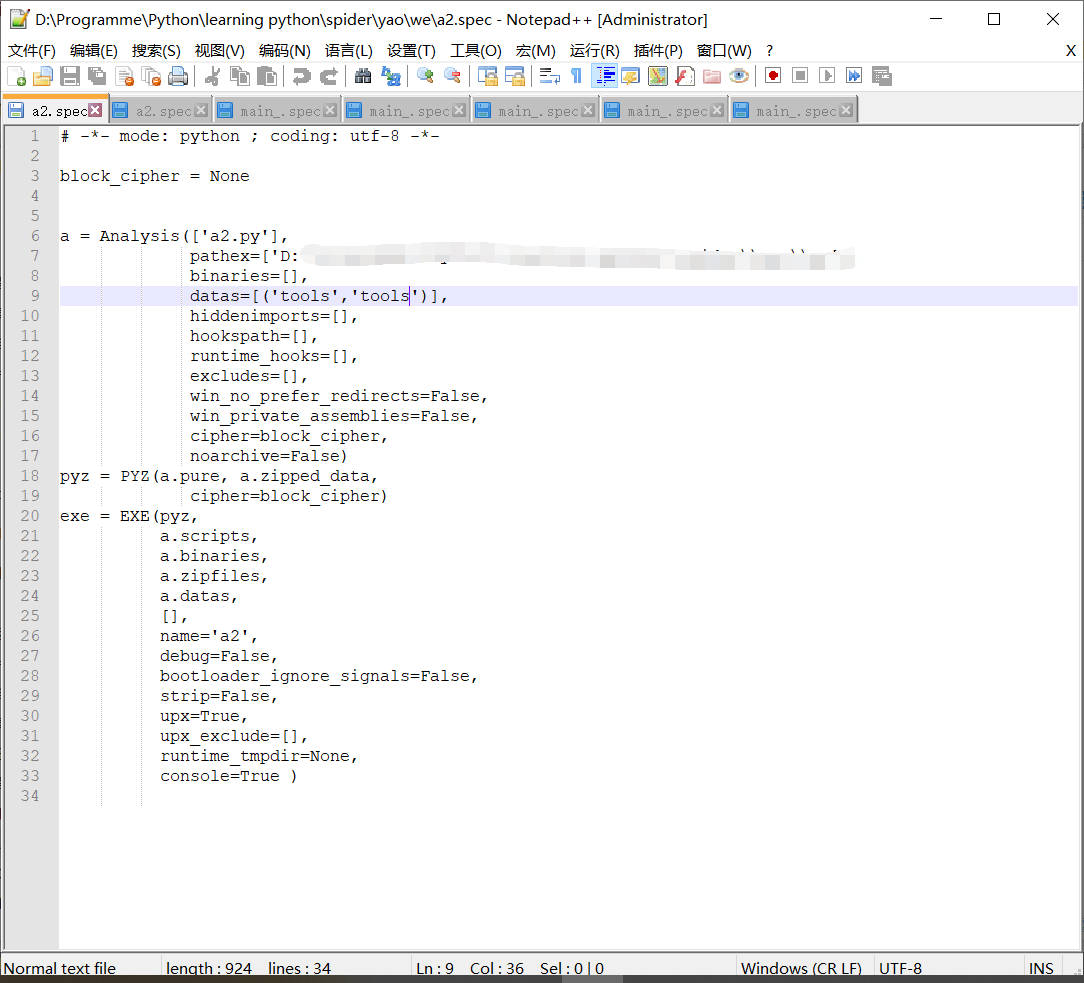
Task: Toggle Show All Characters pilcrow icon
Action: (x=576, y=76)
